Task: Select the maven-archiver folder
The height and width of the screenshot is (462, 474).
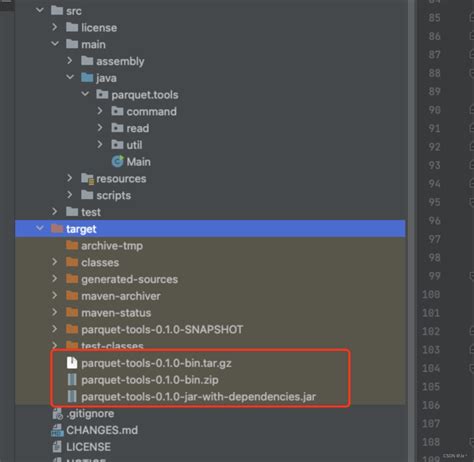Action: point(121,296)
